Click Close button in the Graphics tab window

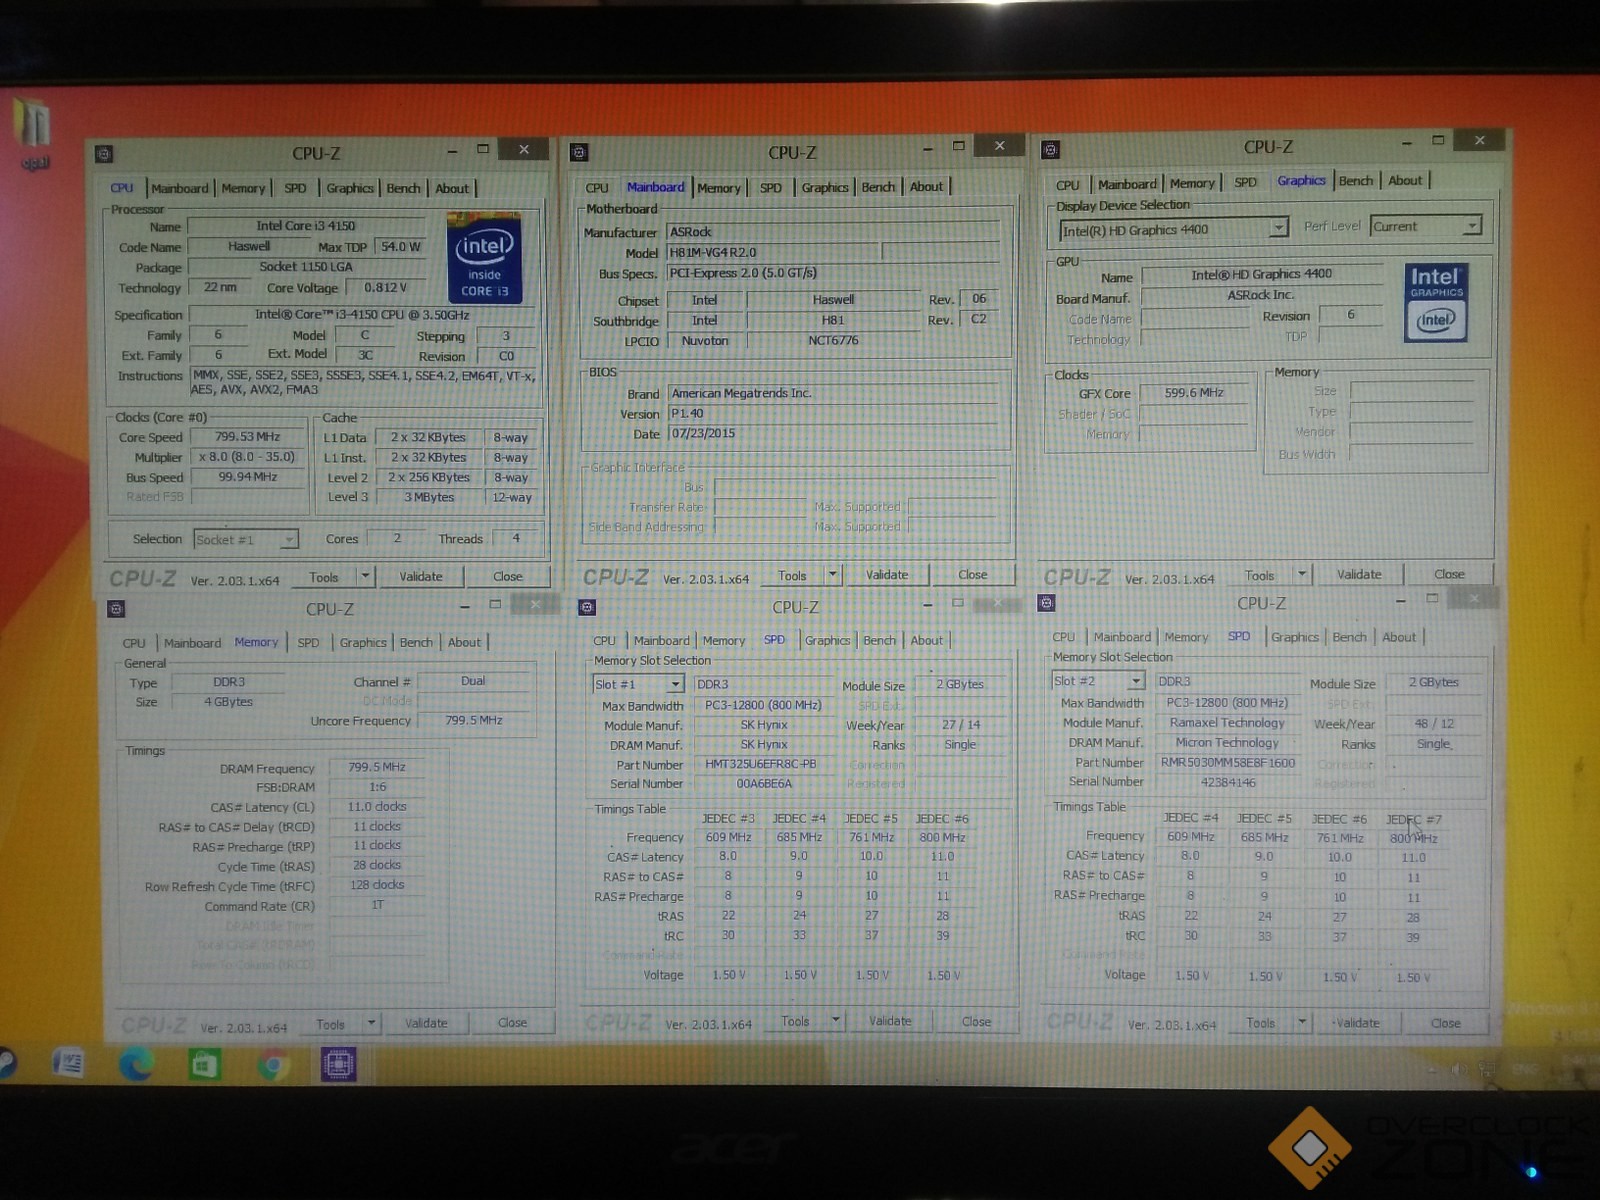(x=1449, y=574)
